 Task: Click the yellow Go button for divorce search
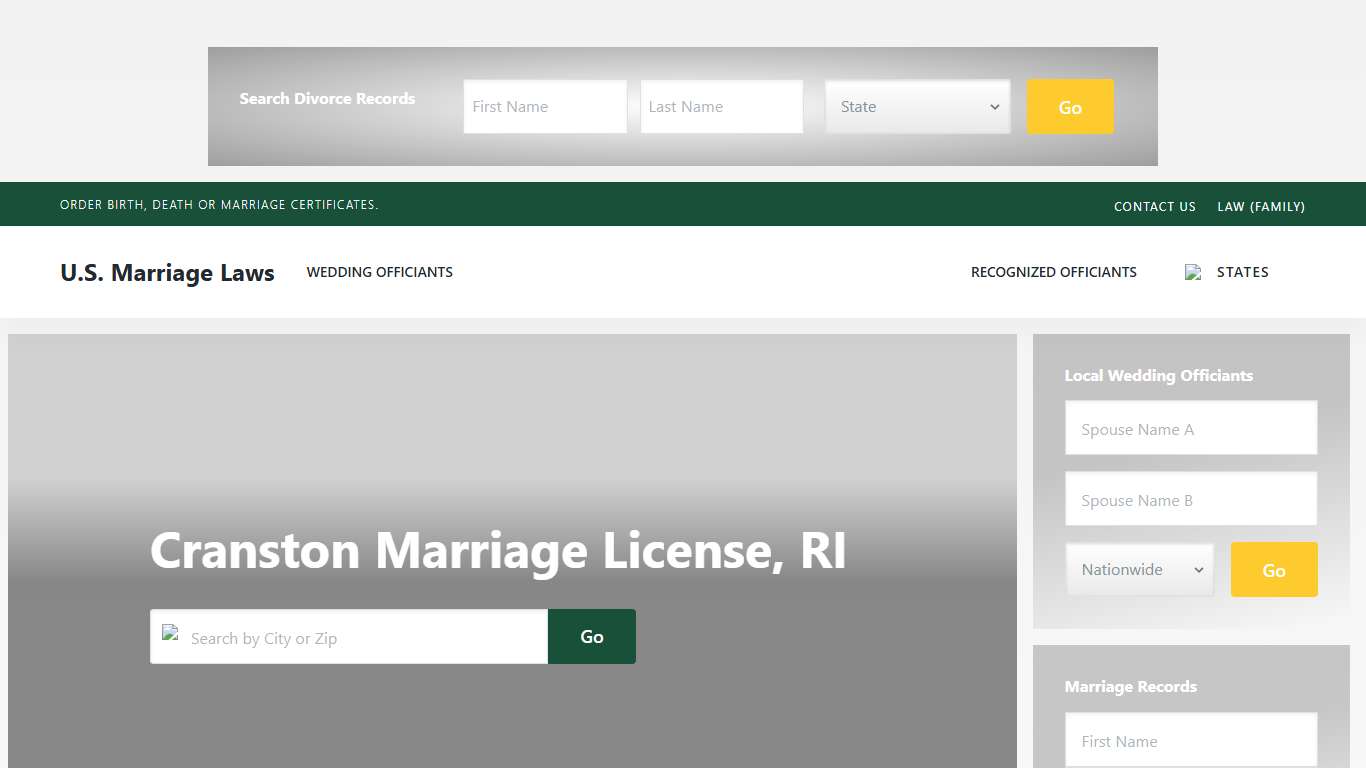coord(1069,106)
